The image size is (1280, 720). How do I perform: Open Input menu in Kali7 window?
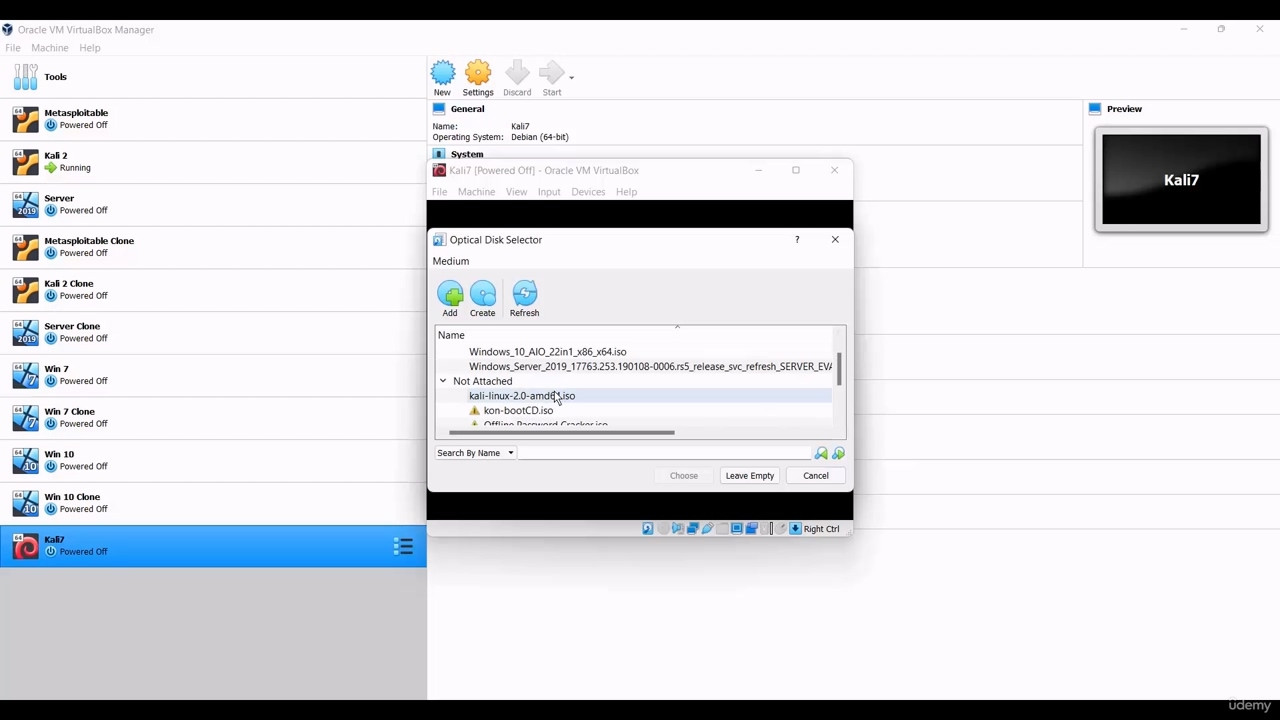click(x=549, y=192)
